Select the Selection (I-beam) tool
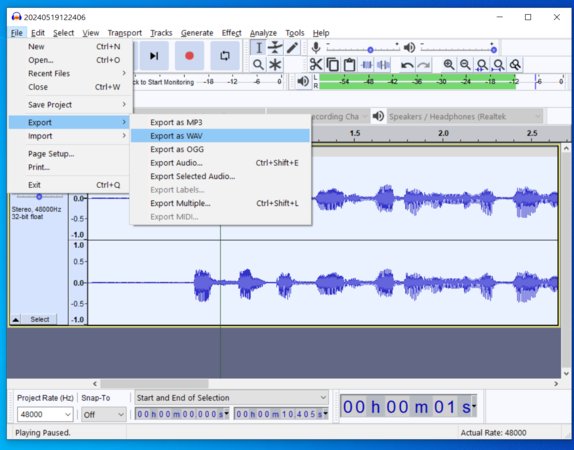Image resolution: width=574 pixels, height=450 pixels. 258,48
